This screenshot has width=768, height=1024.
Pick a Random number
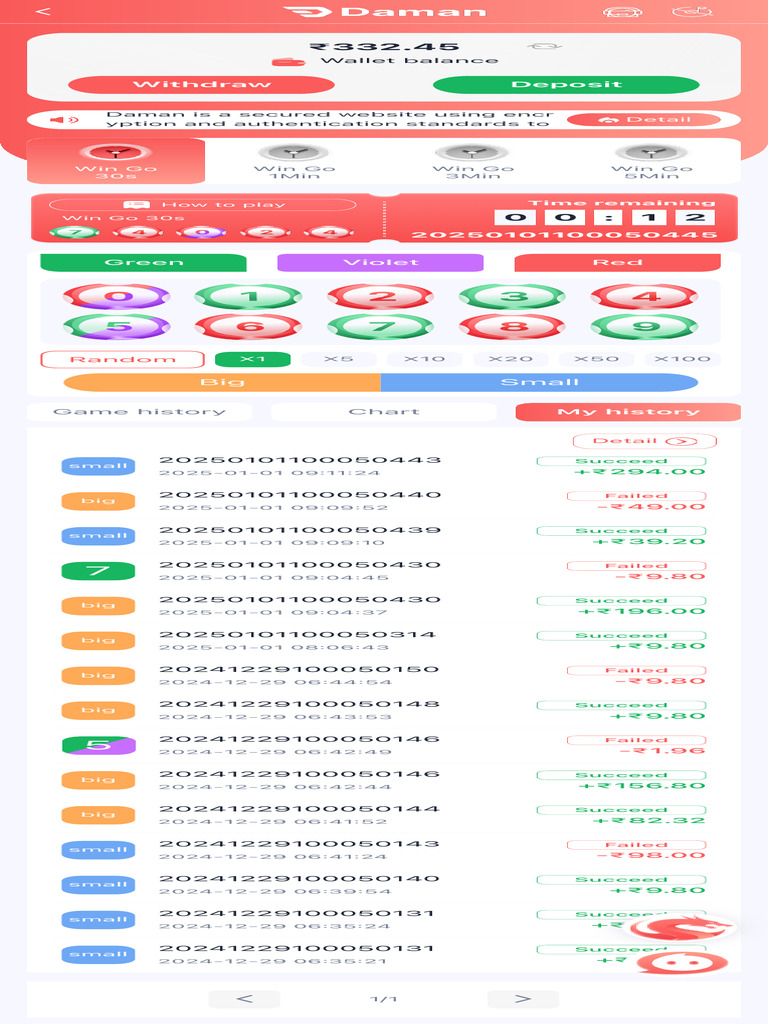pos(122,359)
